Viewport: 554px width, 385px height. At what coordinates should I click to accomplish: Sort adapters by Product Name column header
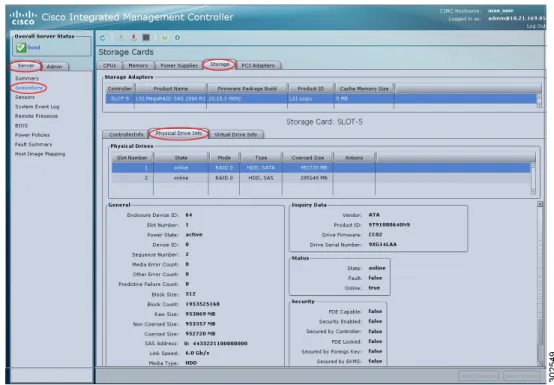click(171, 89)
